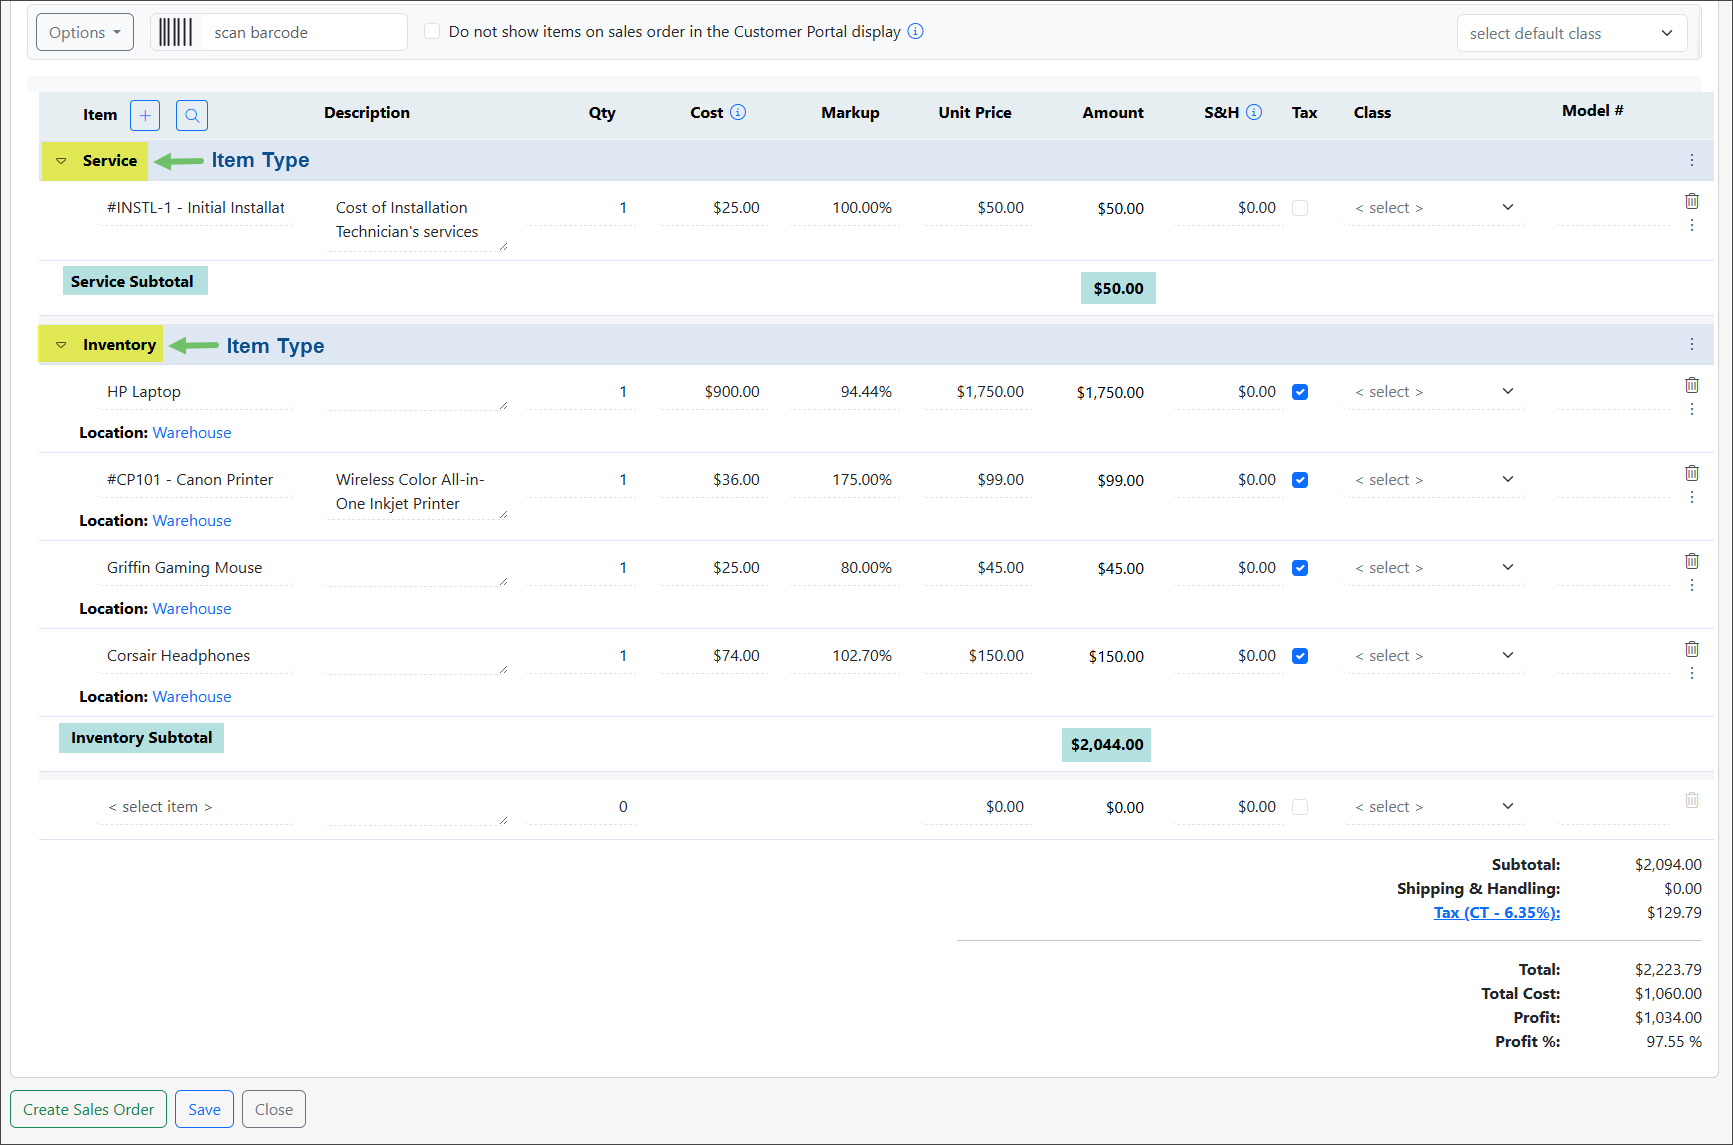
Task: Open kebab menu for Initial Installation row
Action: point(1692,225)
